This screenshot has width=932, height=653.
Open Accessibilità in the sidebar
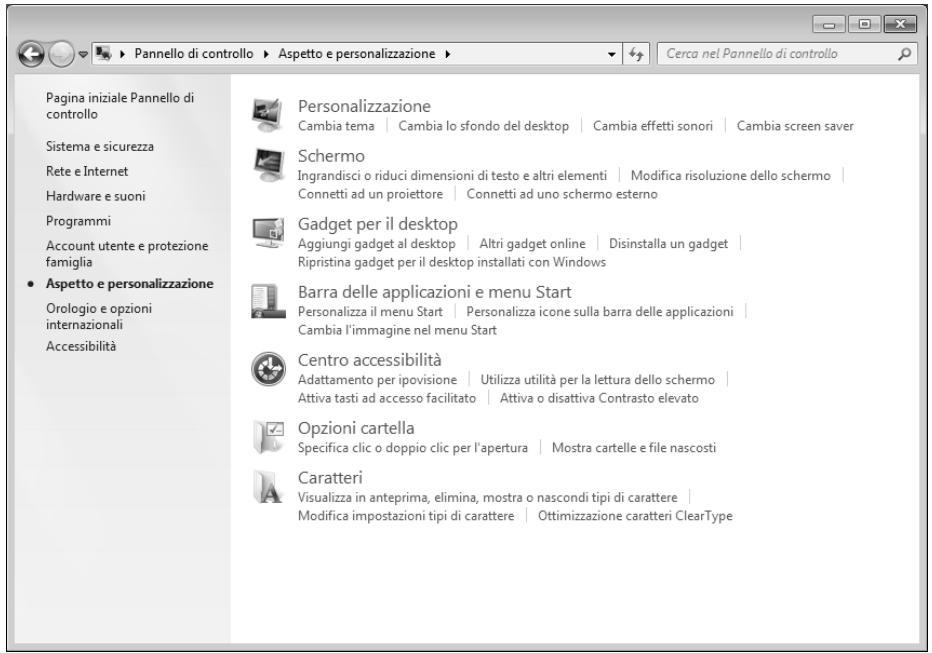81,346
